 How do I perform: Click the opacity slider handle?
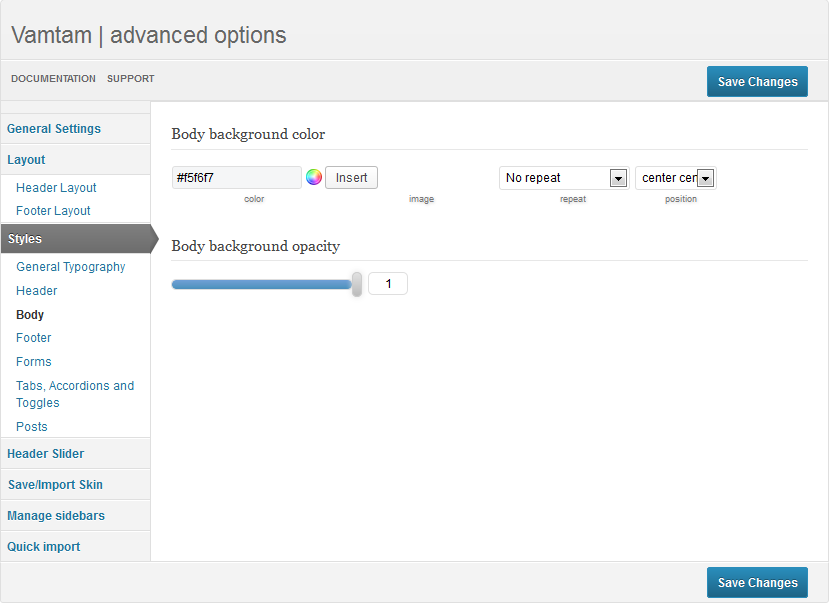pos(357,284)
